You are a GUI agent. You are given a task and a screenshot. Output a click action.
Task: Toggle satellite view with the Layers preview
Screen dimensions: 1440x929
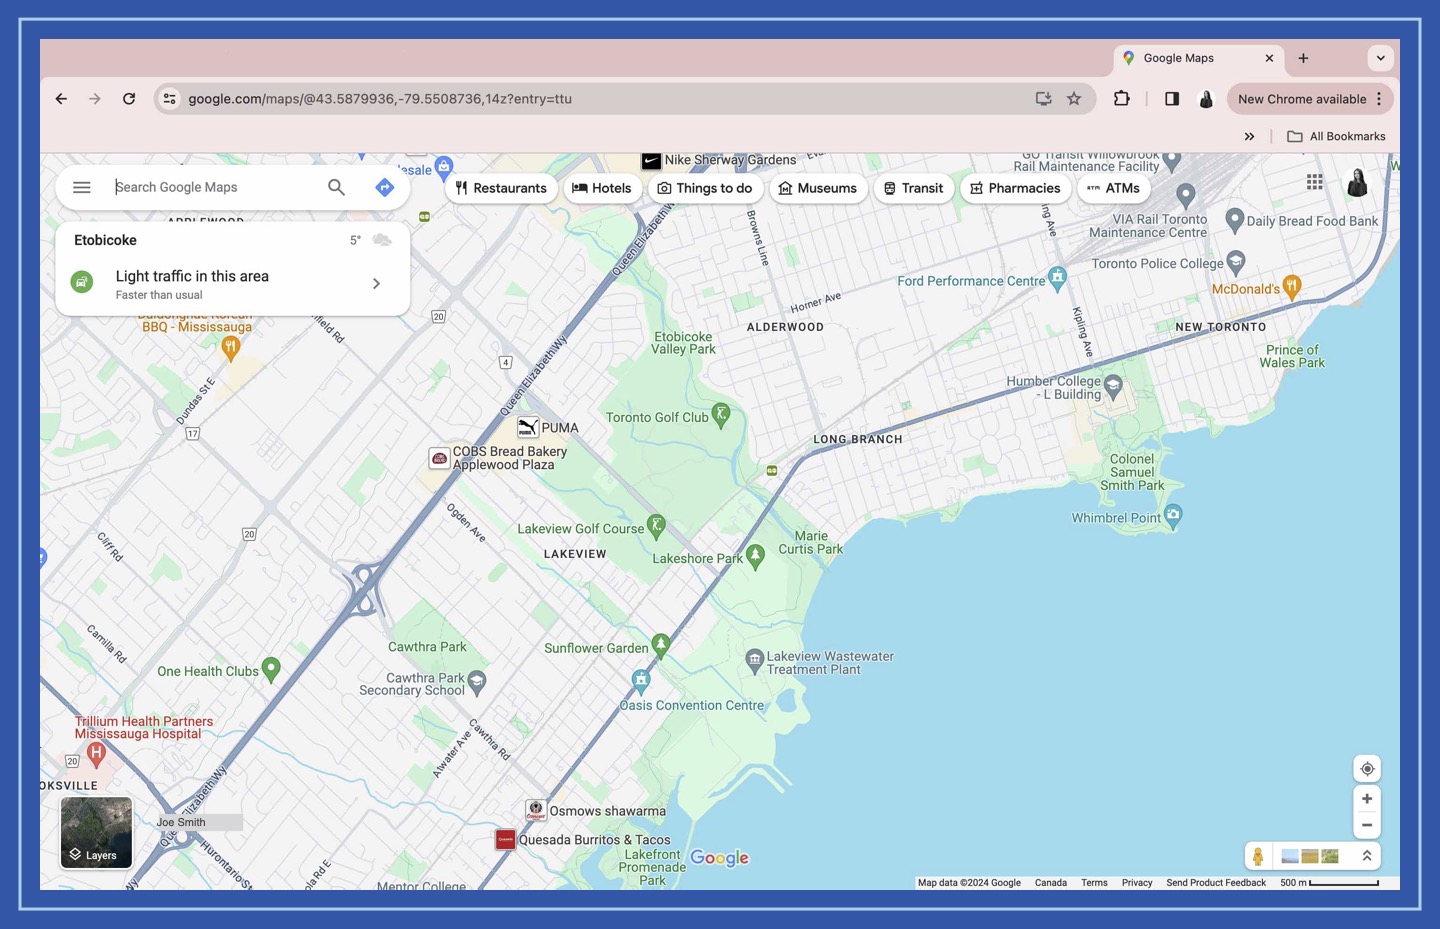(x=95, y=833)
